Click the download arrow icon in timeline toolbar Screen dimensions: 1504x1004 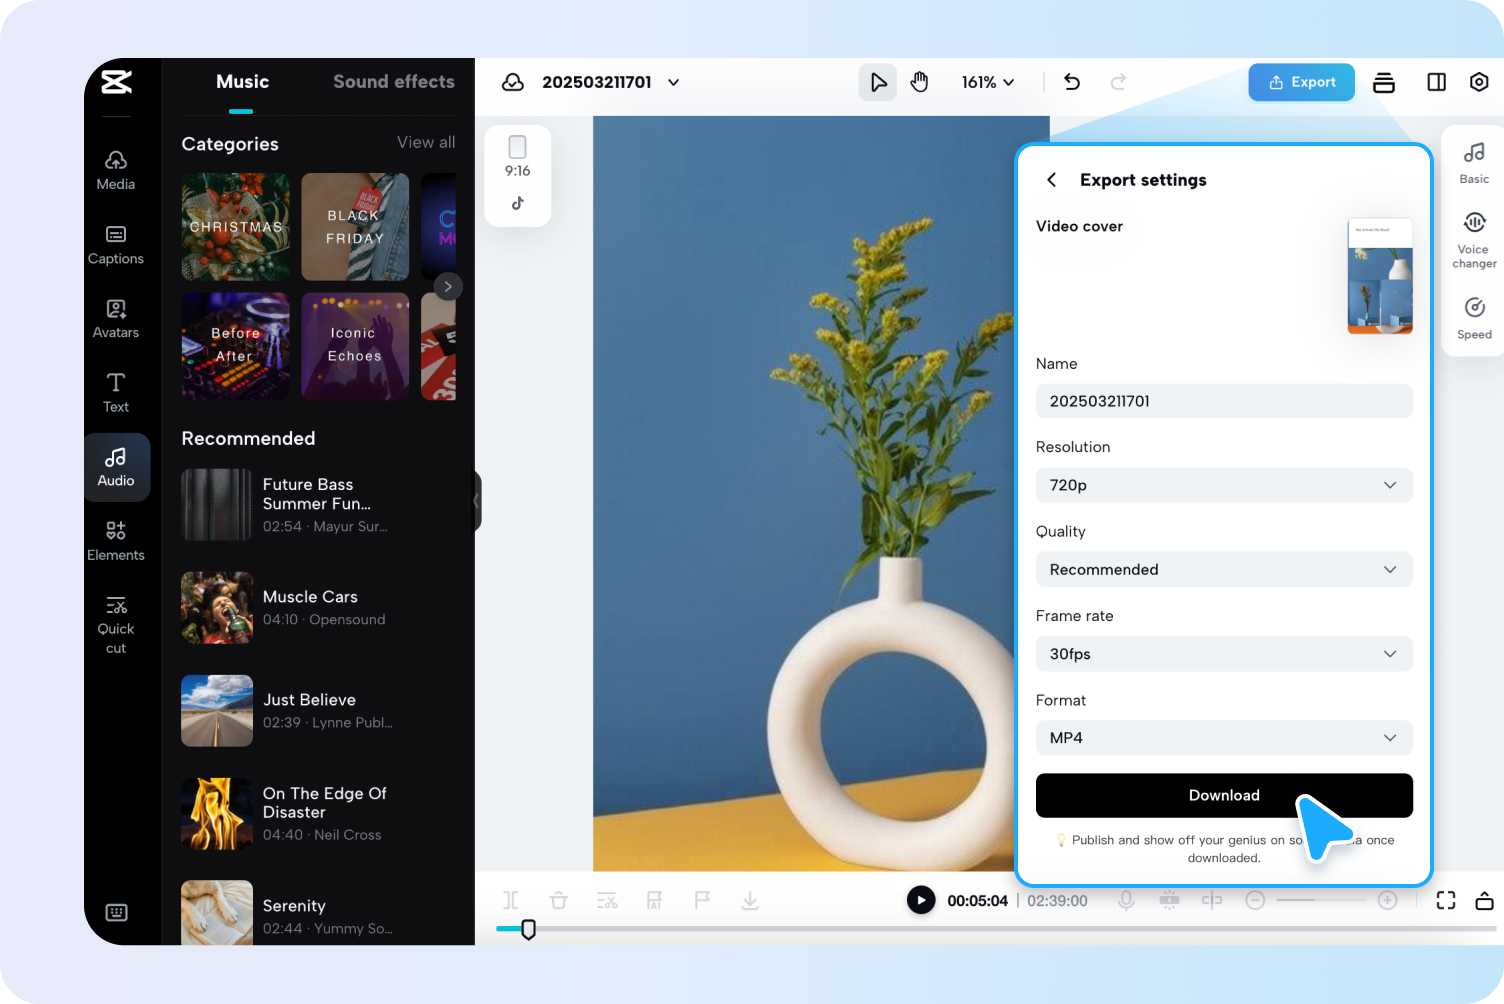point(750,900)
